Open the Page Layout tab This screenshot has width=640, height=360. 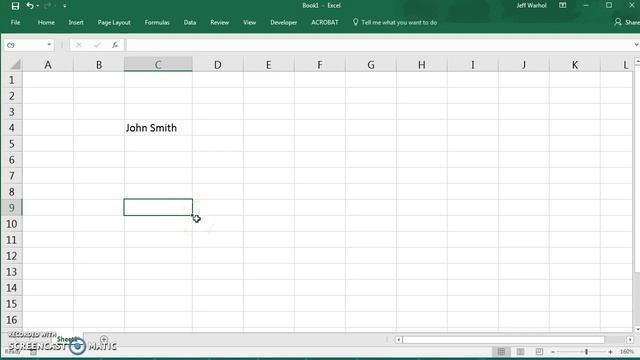coord(114,22)
